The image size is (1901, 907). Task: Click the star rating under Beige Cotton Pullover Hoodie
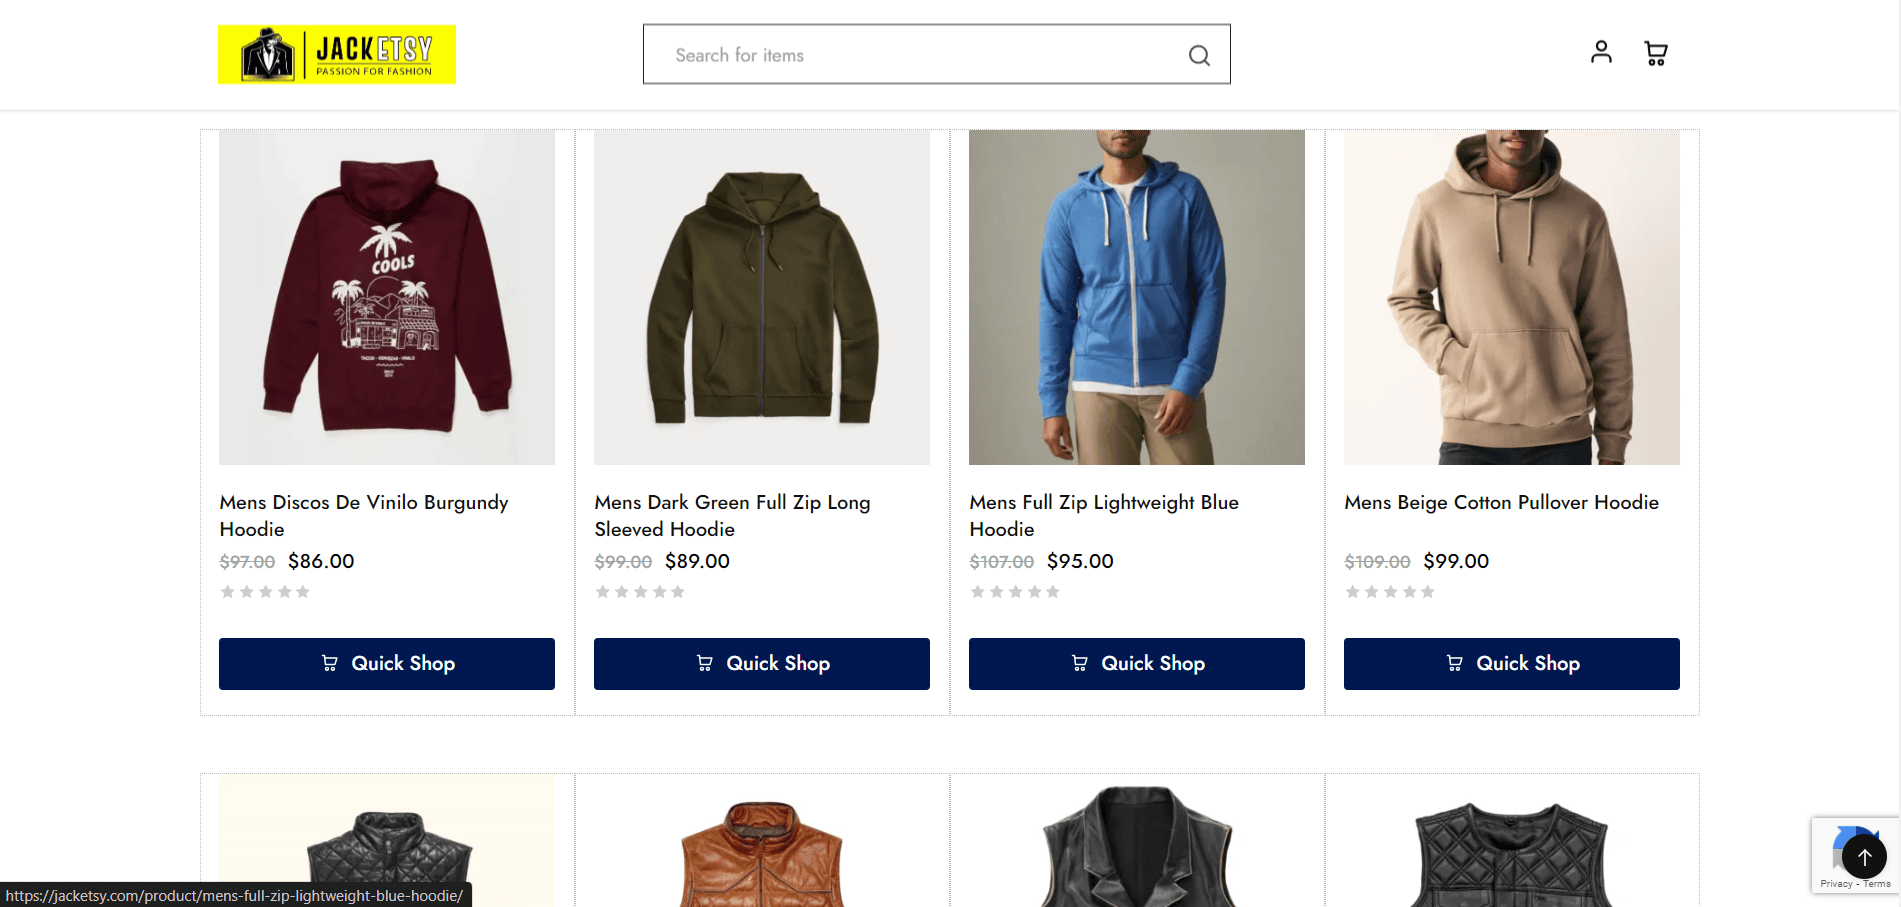tap(1390, 592)
